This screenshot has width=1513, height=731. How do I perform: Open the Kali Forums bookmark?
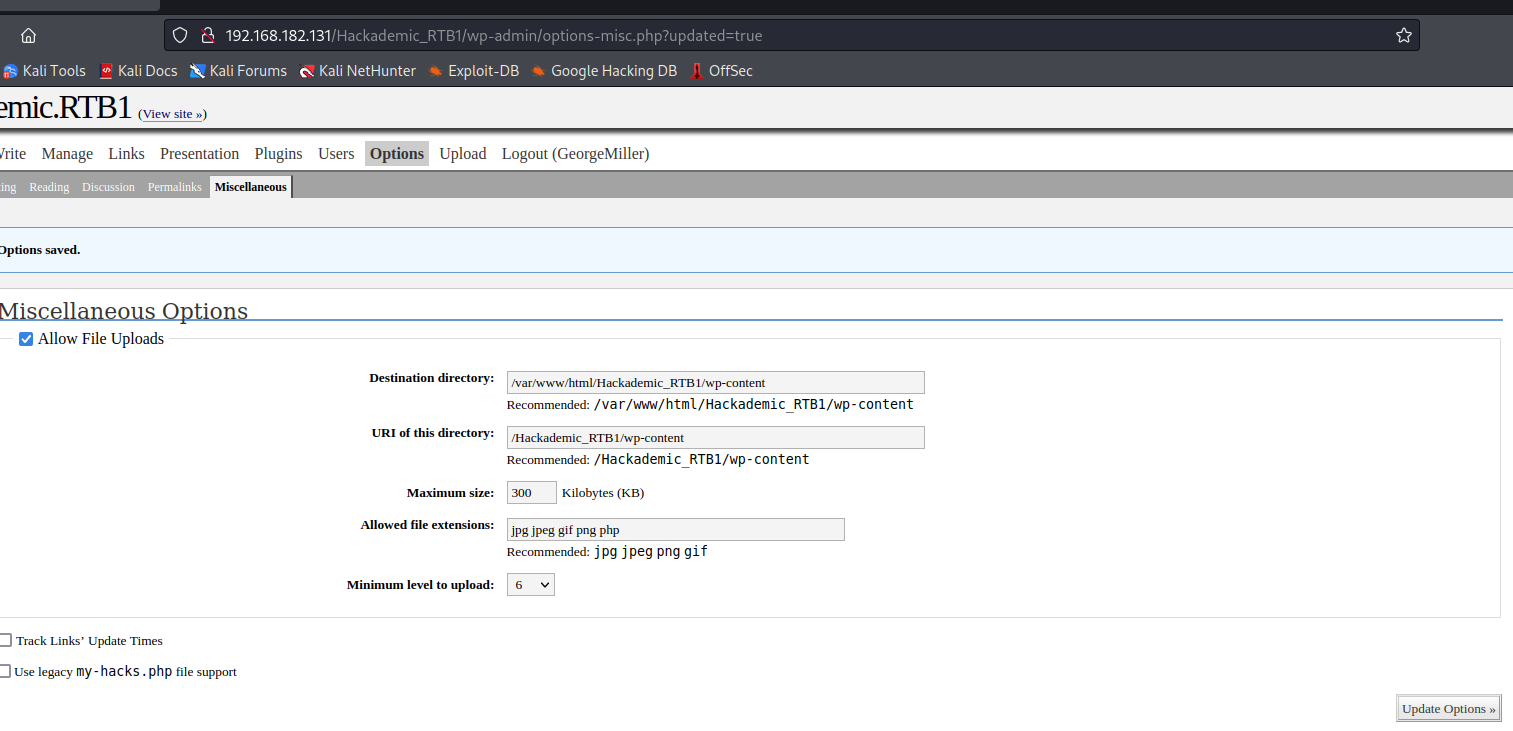click(x=239, y=71)
